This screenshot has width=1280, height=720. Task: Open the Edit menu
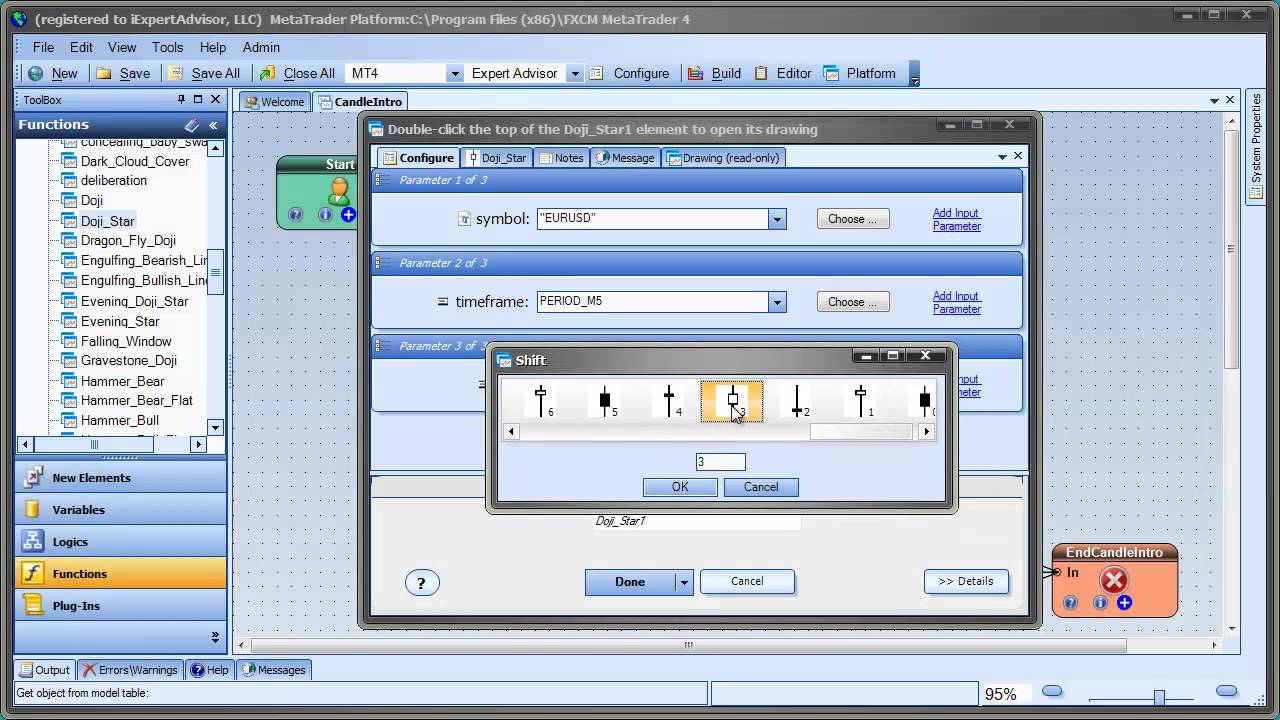point(81,47)
